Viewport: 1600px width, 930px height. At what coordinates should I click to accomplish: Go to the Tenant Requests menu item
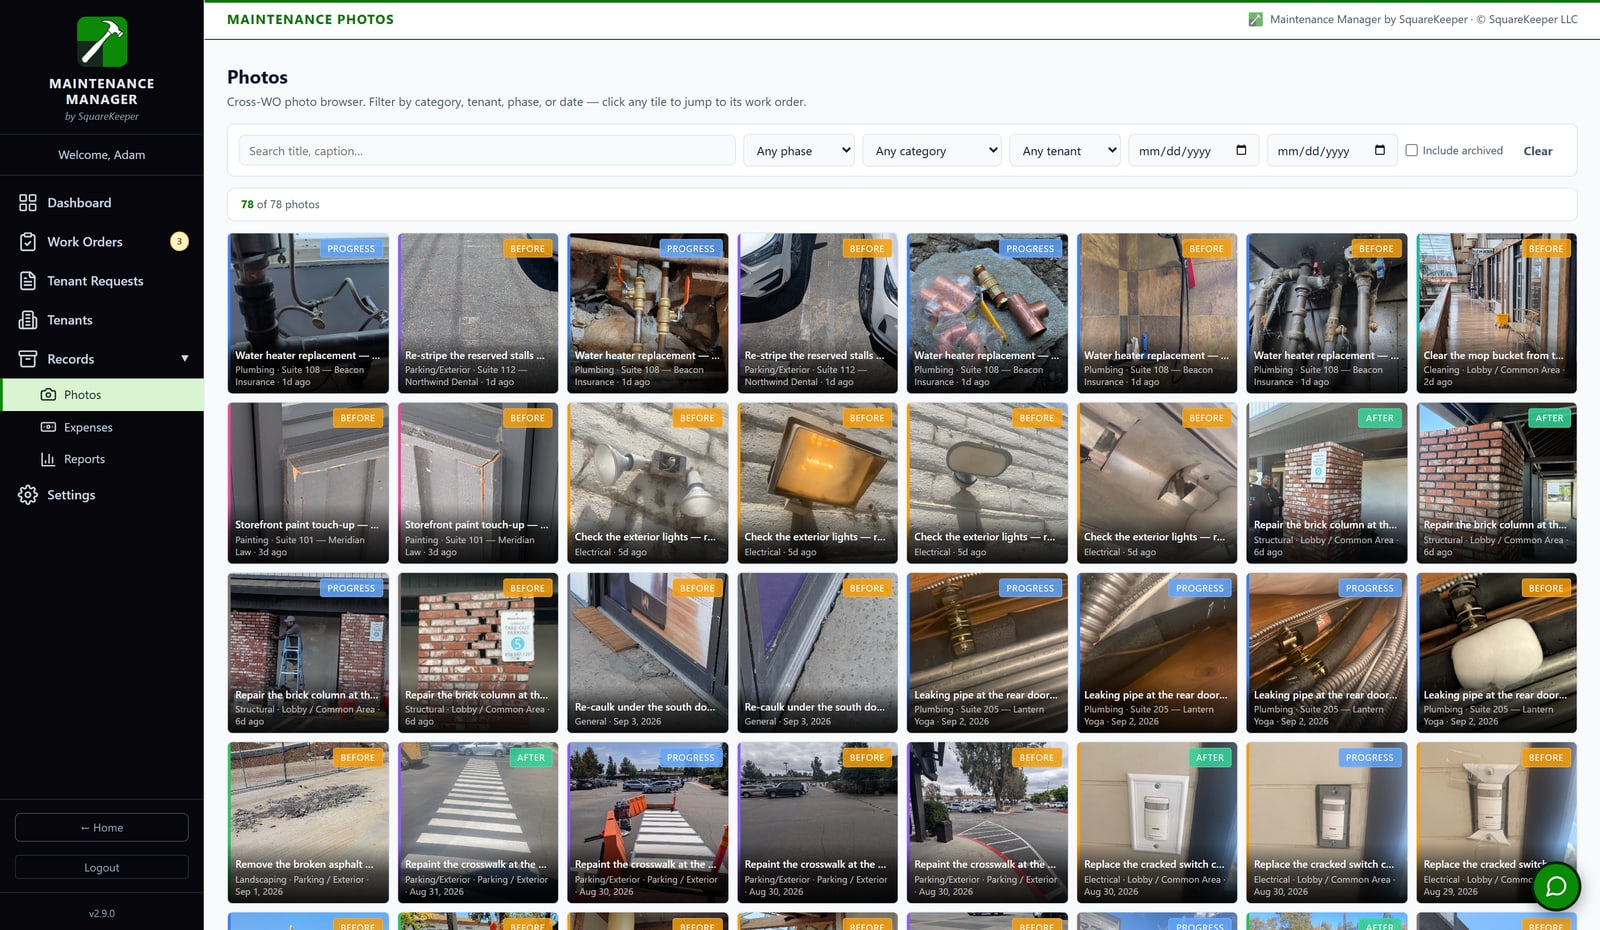coord(102,281)
